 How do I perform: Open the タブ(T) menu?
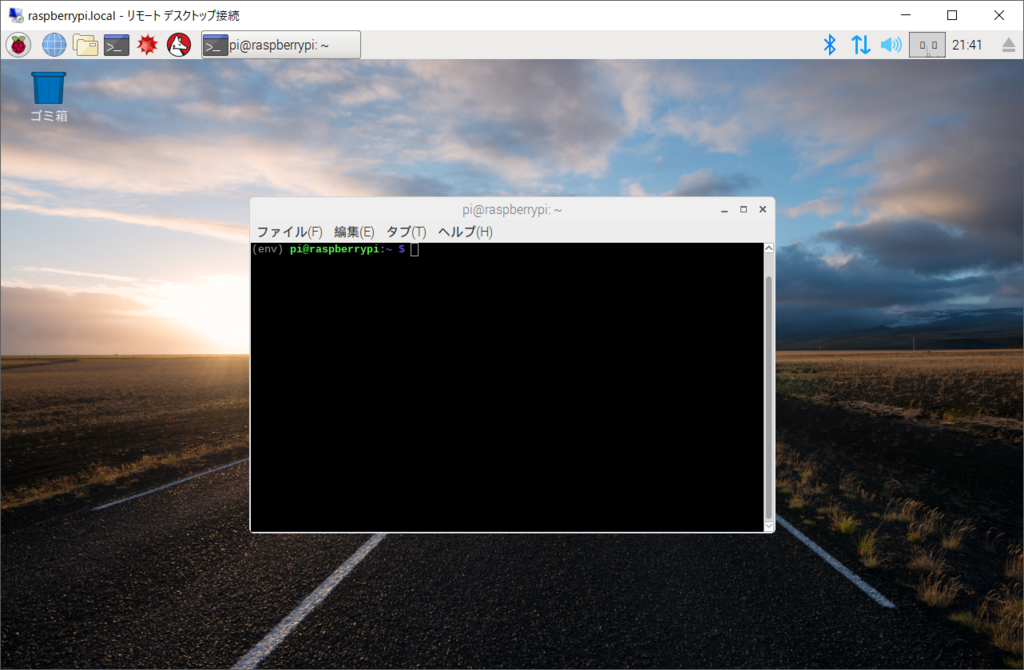coord(406,232)
